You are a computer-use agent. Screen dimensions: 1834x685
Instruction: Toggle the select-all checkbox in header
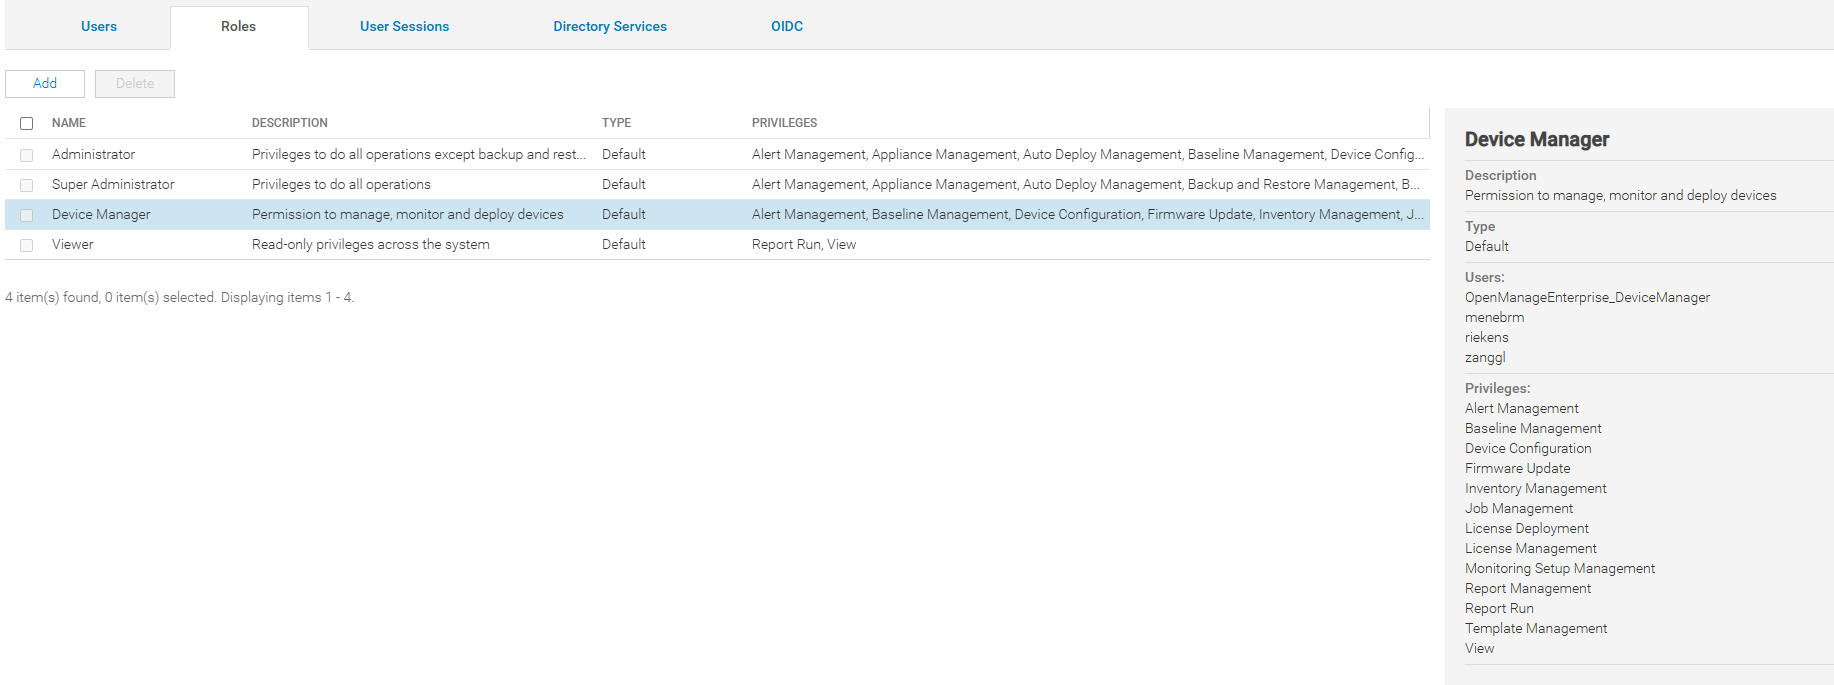coord(27,123)
